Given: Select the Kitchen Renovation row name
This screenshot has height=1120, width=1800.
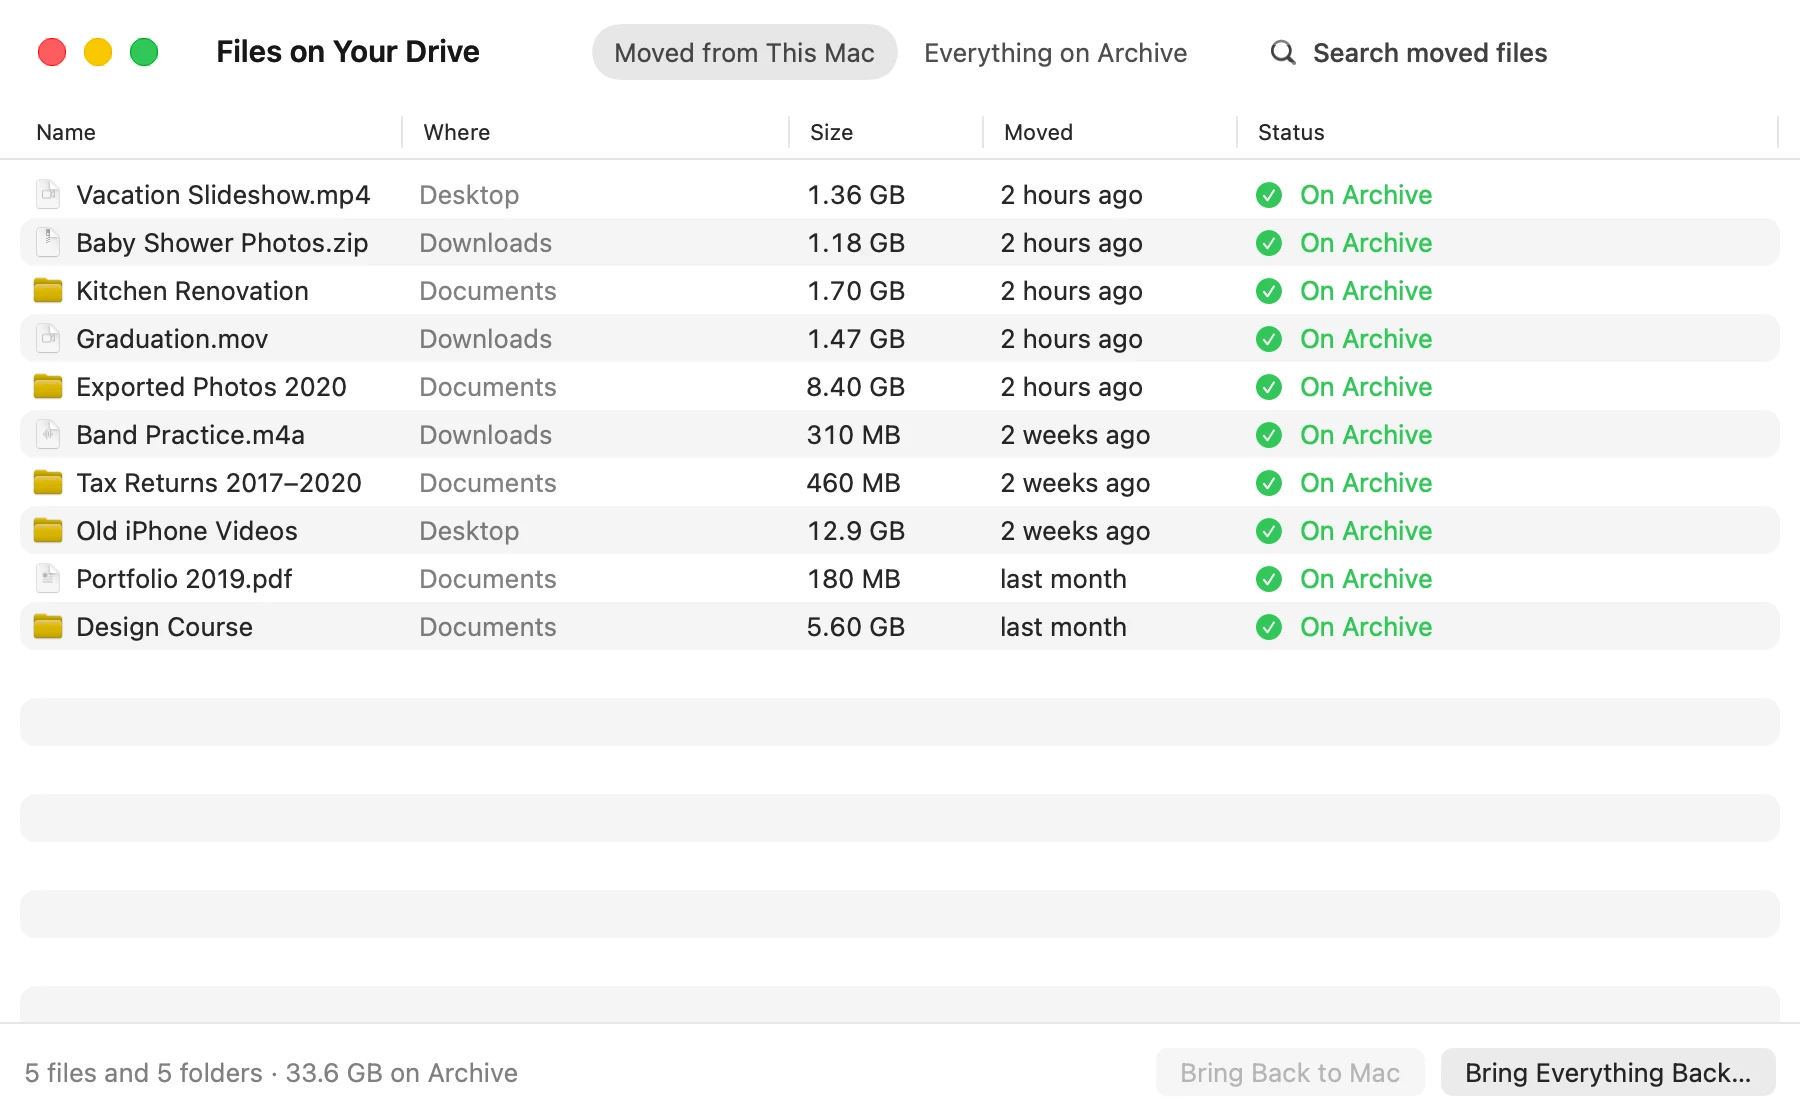Looking at the screenshot, I should point(192,291).
